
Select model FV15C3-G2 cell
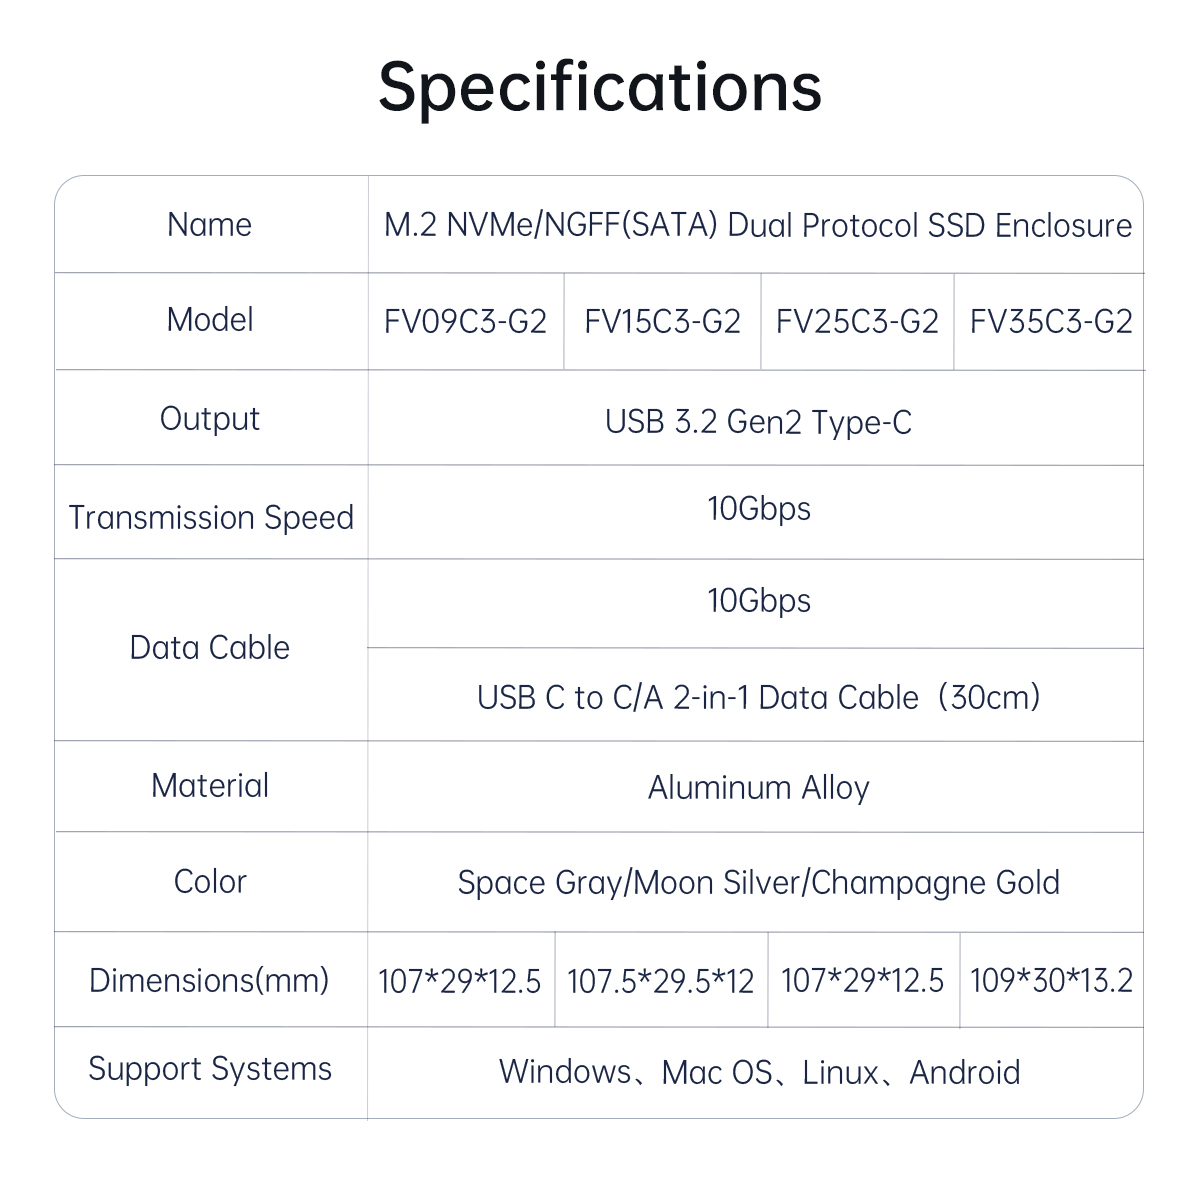[662, 322]
